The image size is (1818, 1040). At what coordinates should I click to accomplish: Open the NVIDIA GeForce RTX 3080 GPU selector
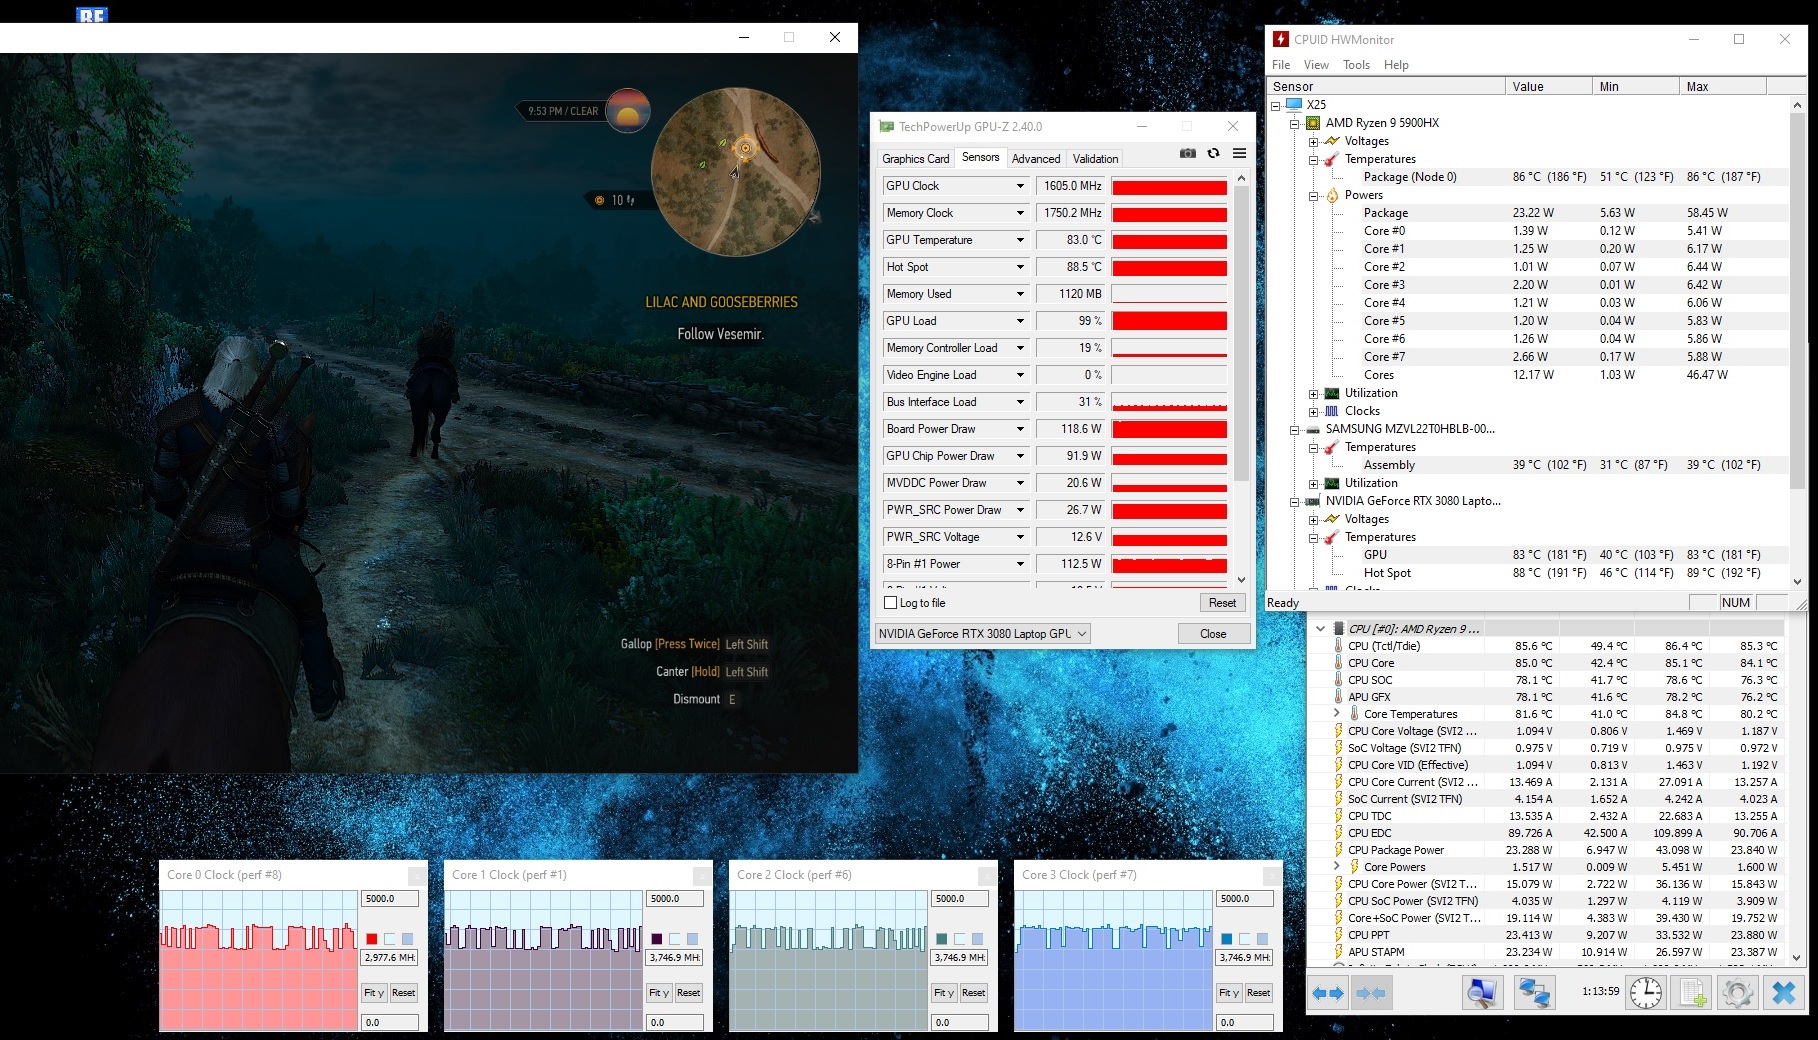pos(981,634)
